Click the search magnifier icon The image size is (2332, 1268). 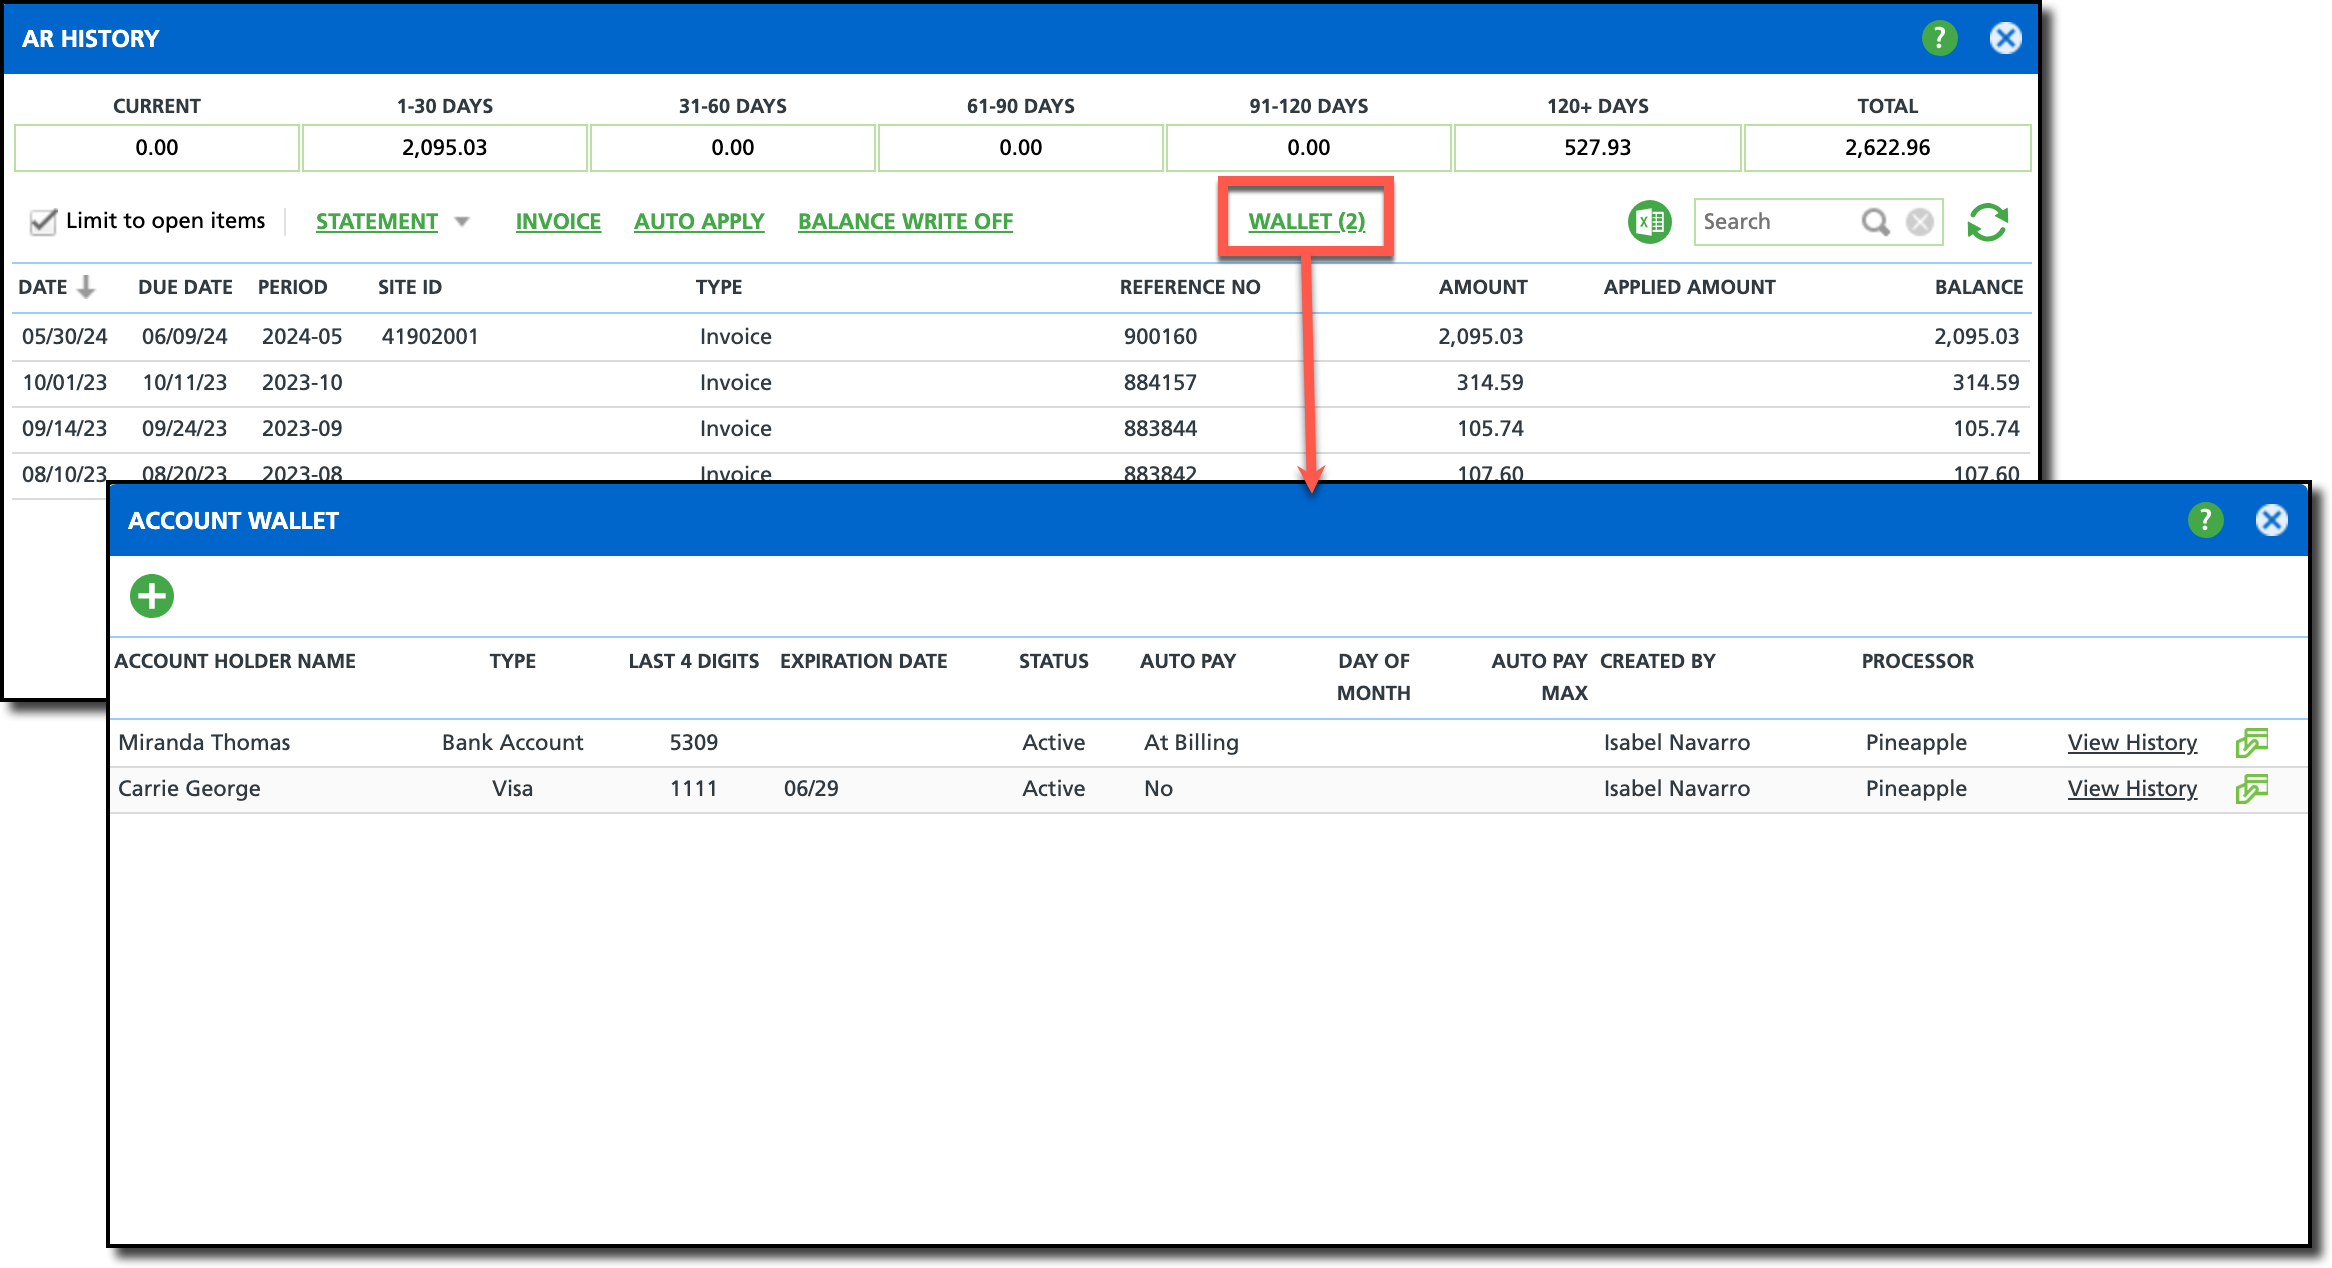1875,222
